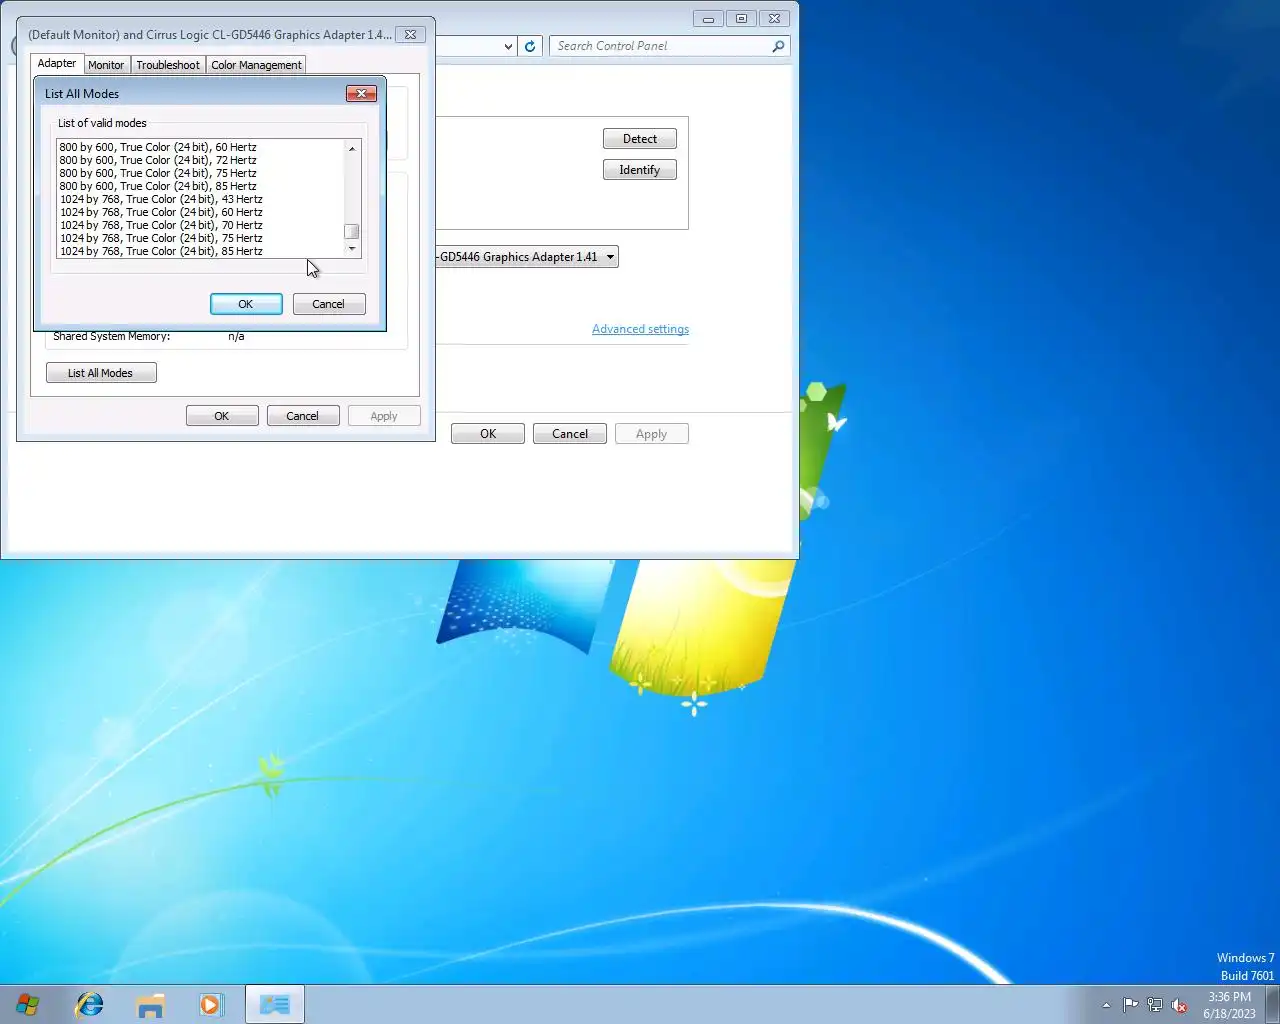Click the List All Modes button
This screenshot has height=1024, width=1280.
coord(101,373)
